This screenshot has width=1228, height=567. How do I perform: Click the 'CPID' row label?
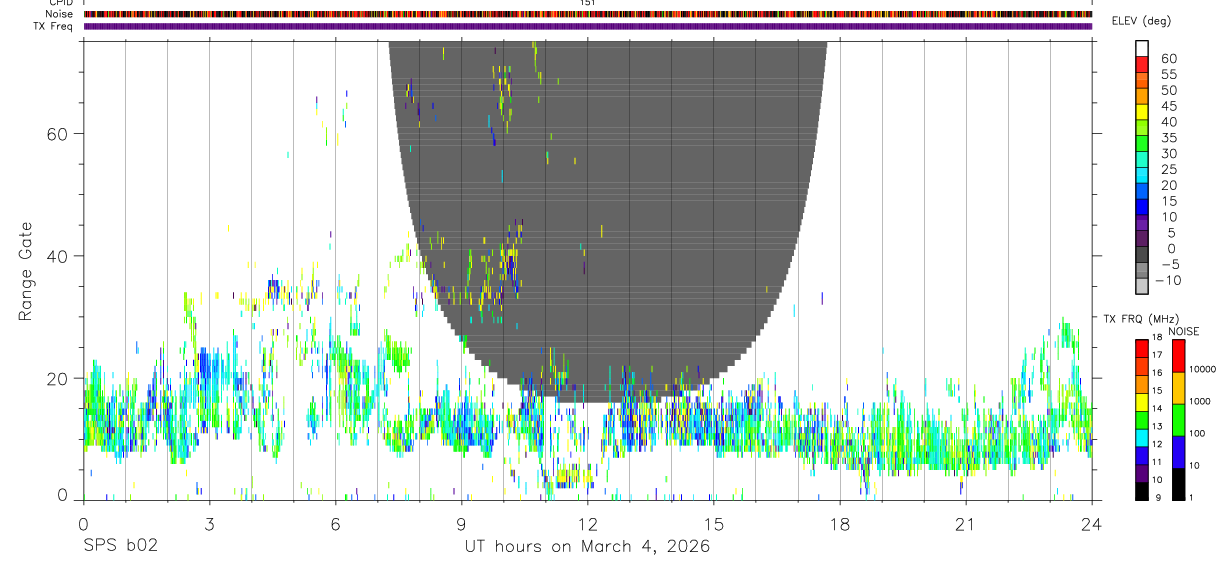(61, 3)
